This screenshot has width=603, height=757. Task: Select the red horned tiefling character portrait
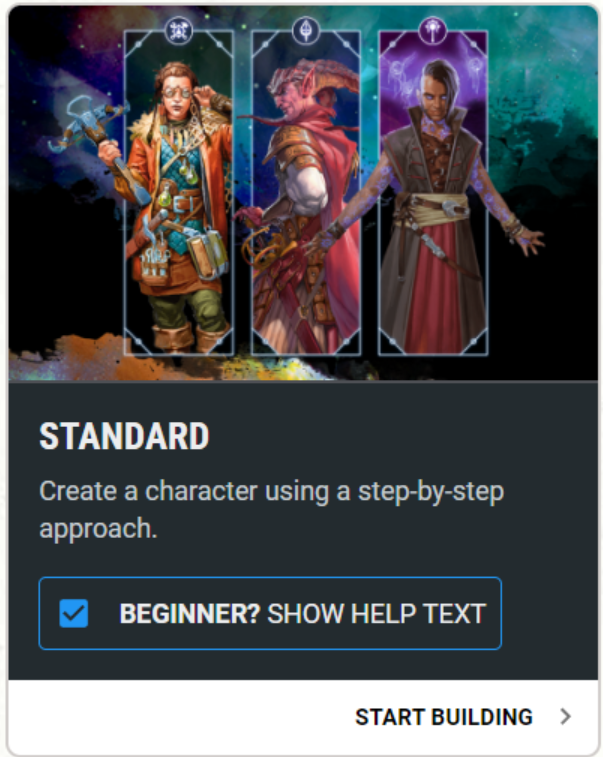(x=306, y=193)
